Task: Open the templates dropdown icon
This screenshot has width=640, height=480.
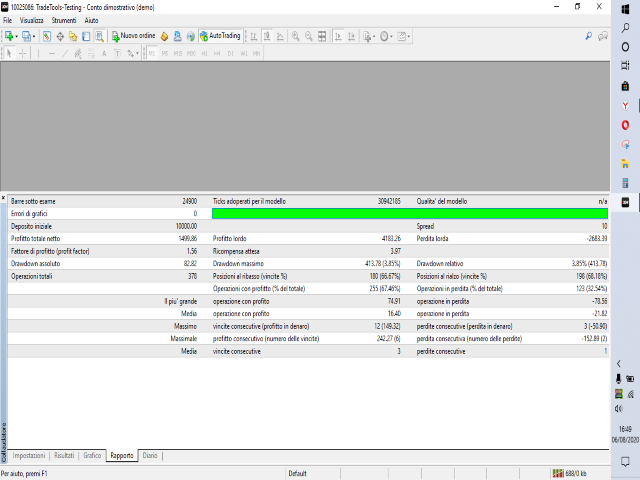Action: pyautogui.click(x=403, y=36)
